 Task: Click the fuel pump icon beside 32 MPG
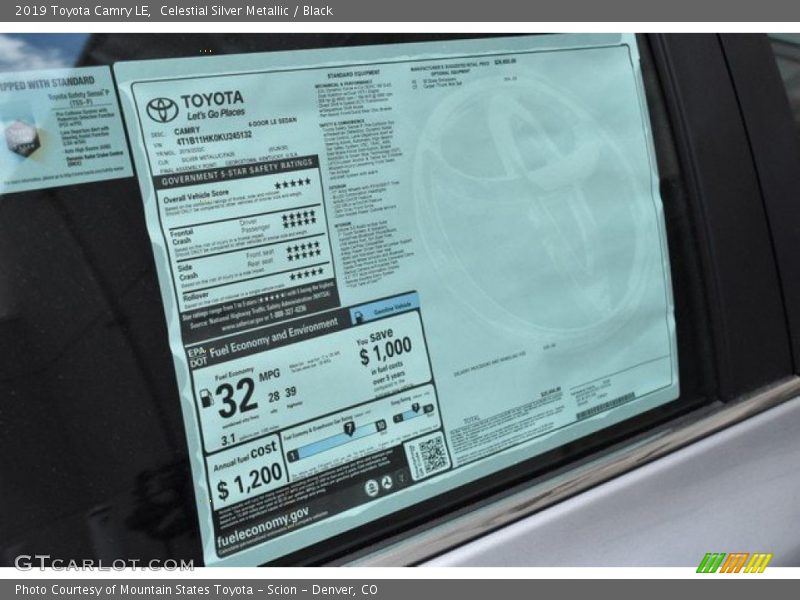click(x=207, y=398)
